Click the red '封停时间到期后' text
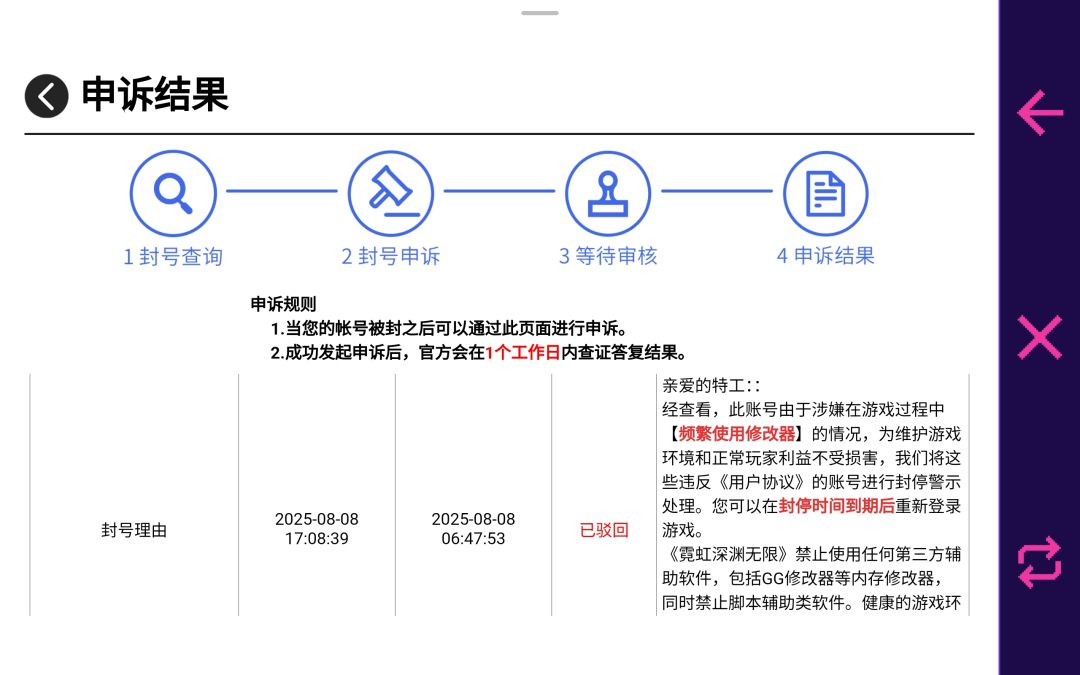This screenshot has height=675, width=1080. [x=836, y=506]
